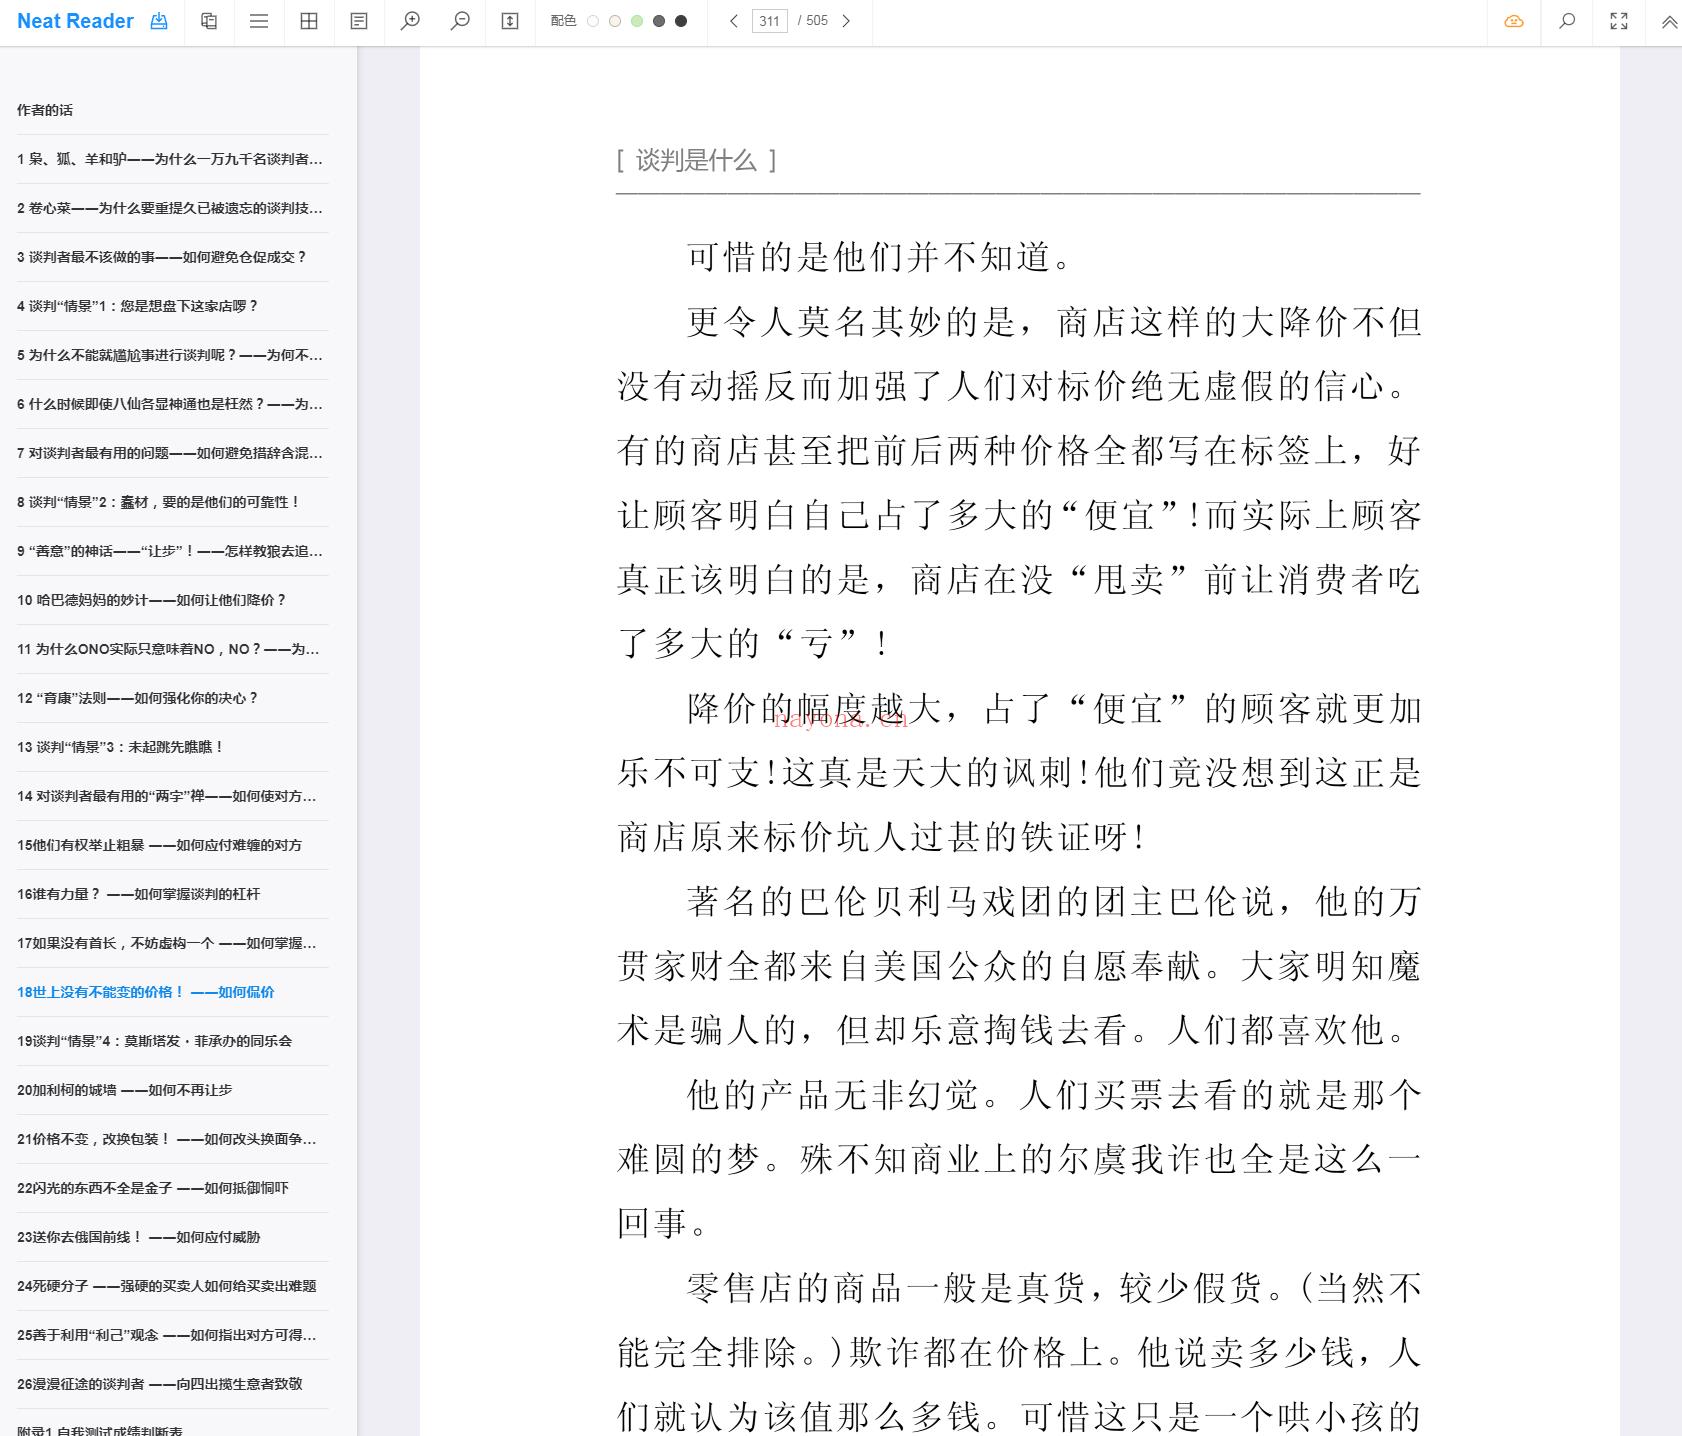Open chapter 2 卷心菜
Viewport: 1682px width, 1436px height.
[170, 208]
